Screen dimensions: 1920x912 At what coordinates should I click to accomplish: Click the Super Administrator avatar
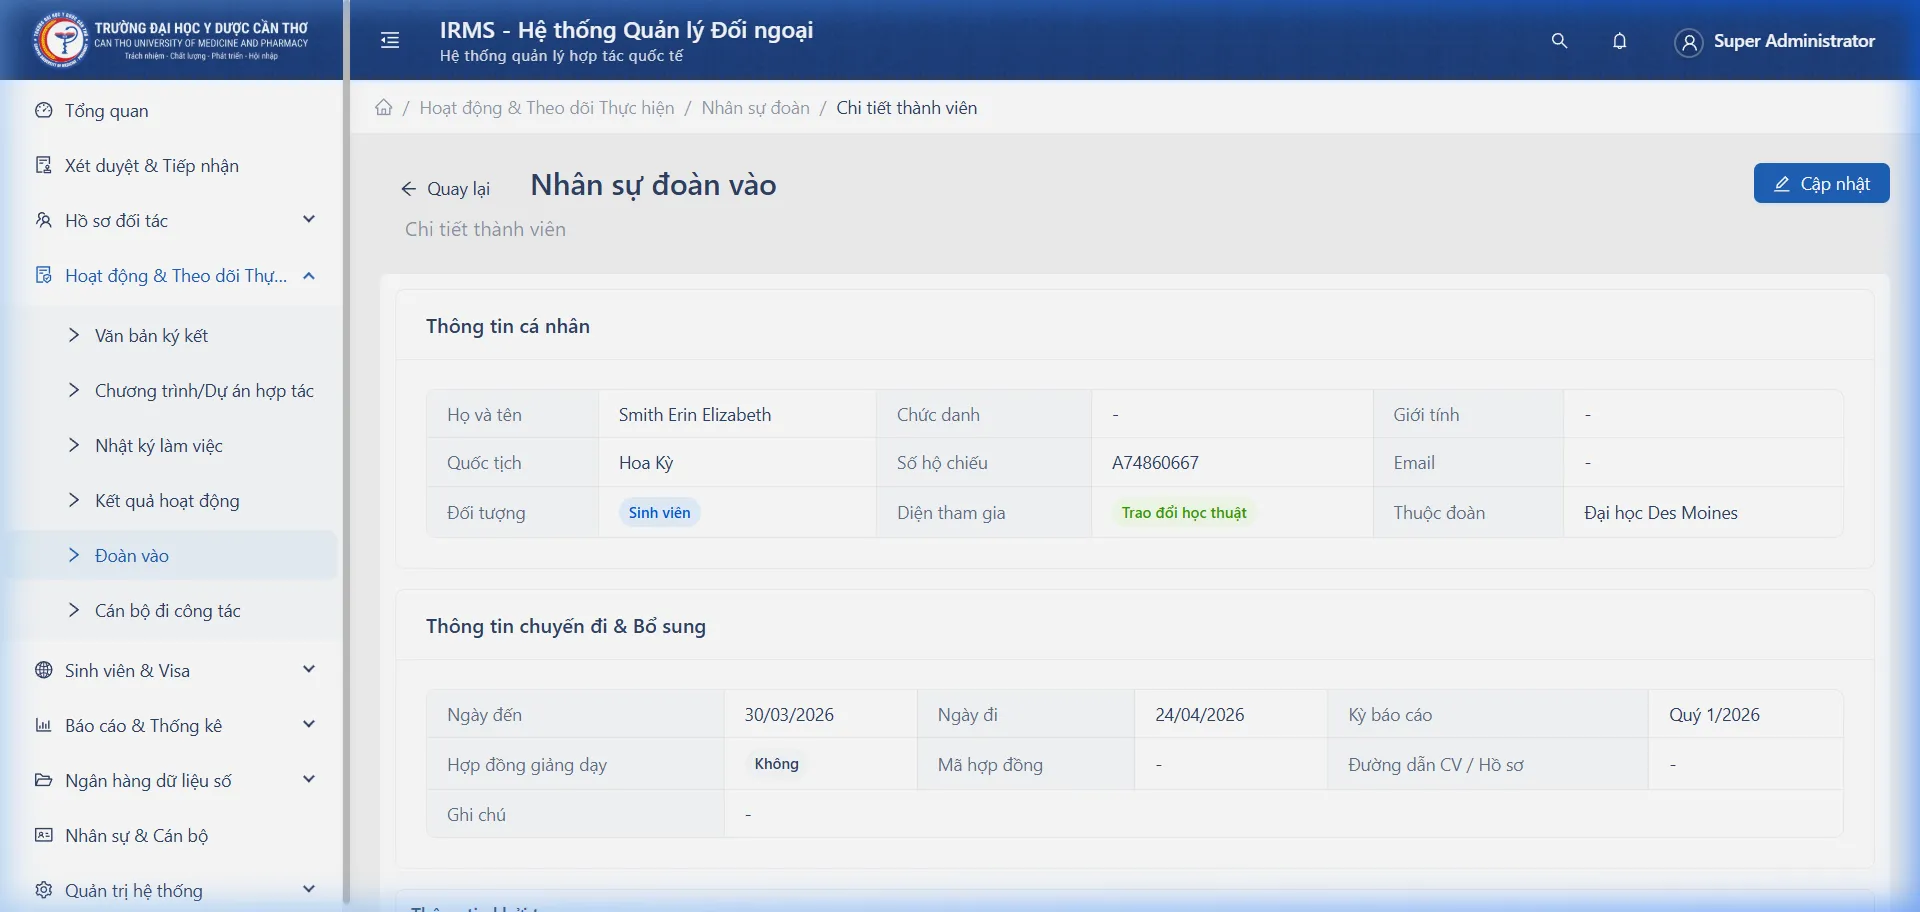(x=1688, y=42)
